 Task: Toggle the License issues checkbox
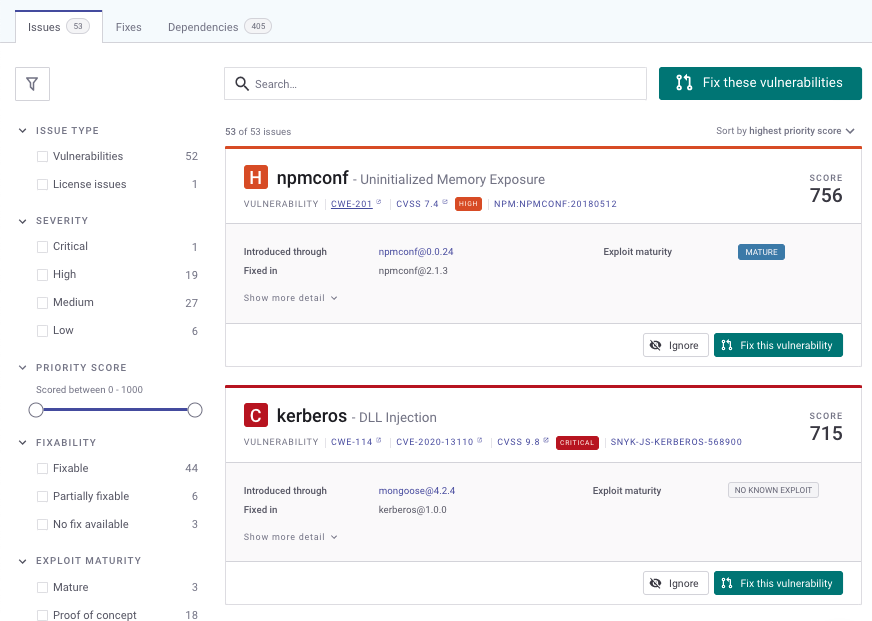coord(42,185)
